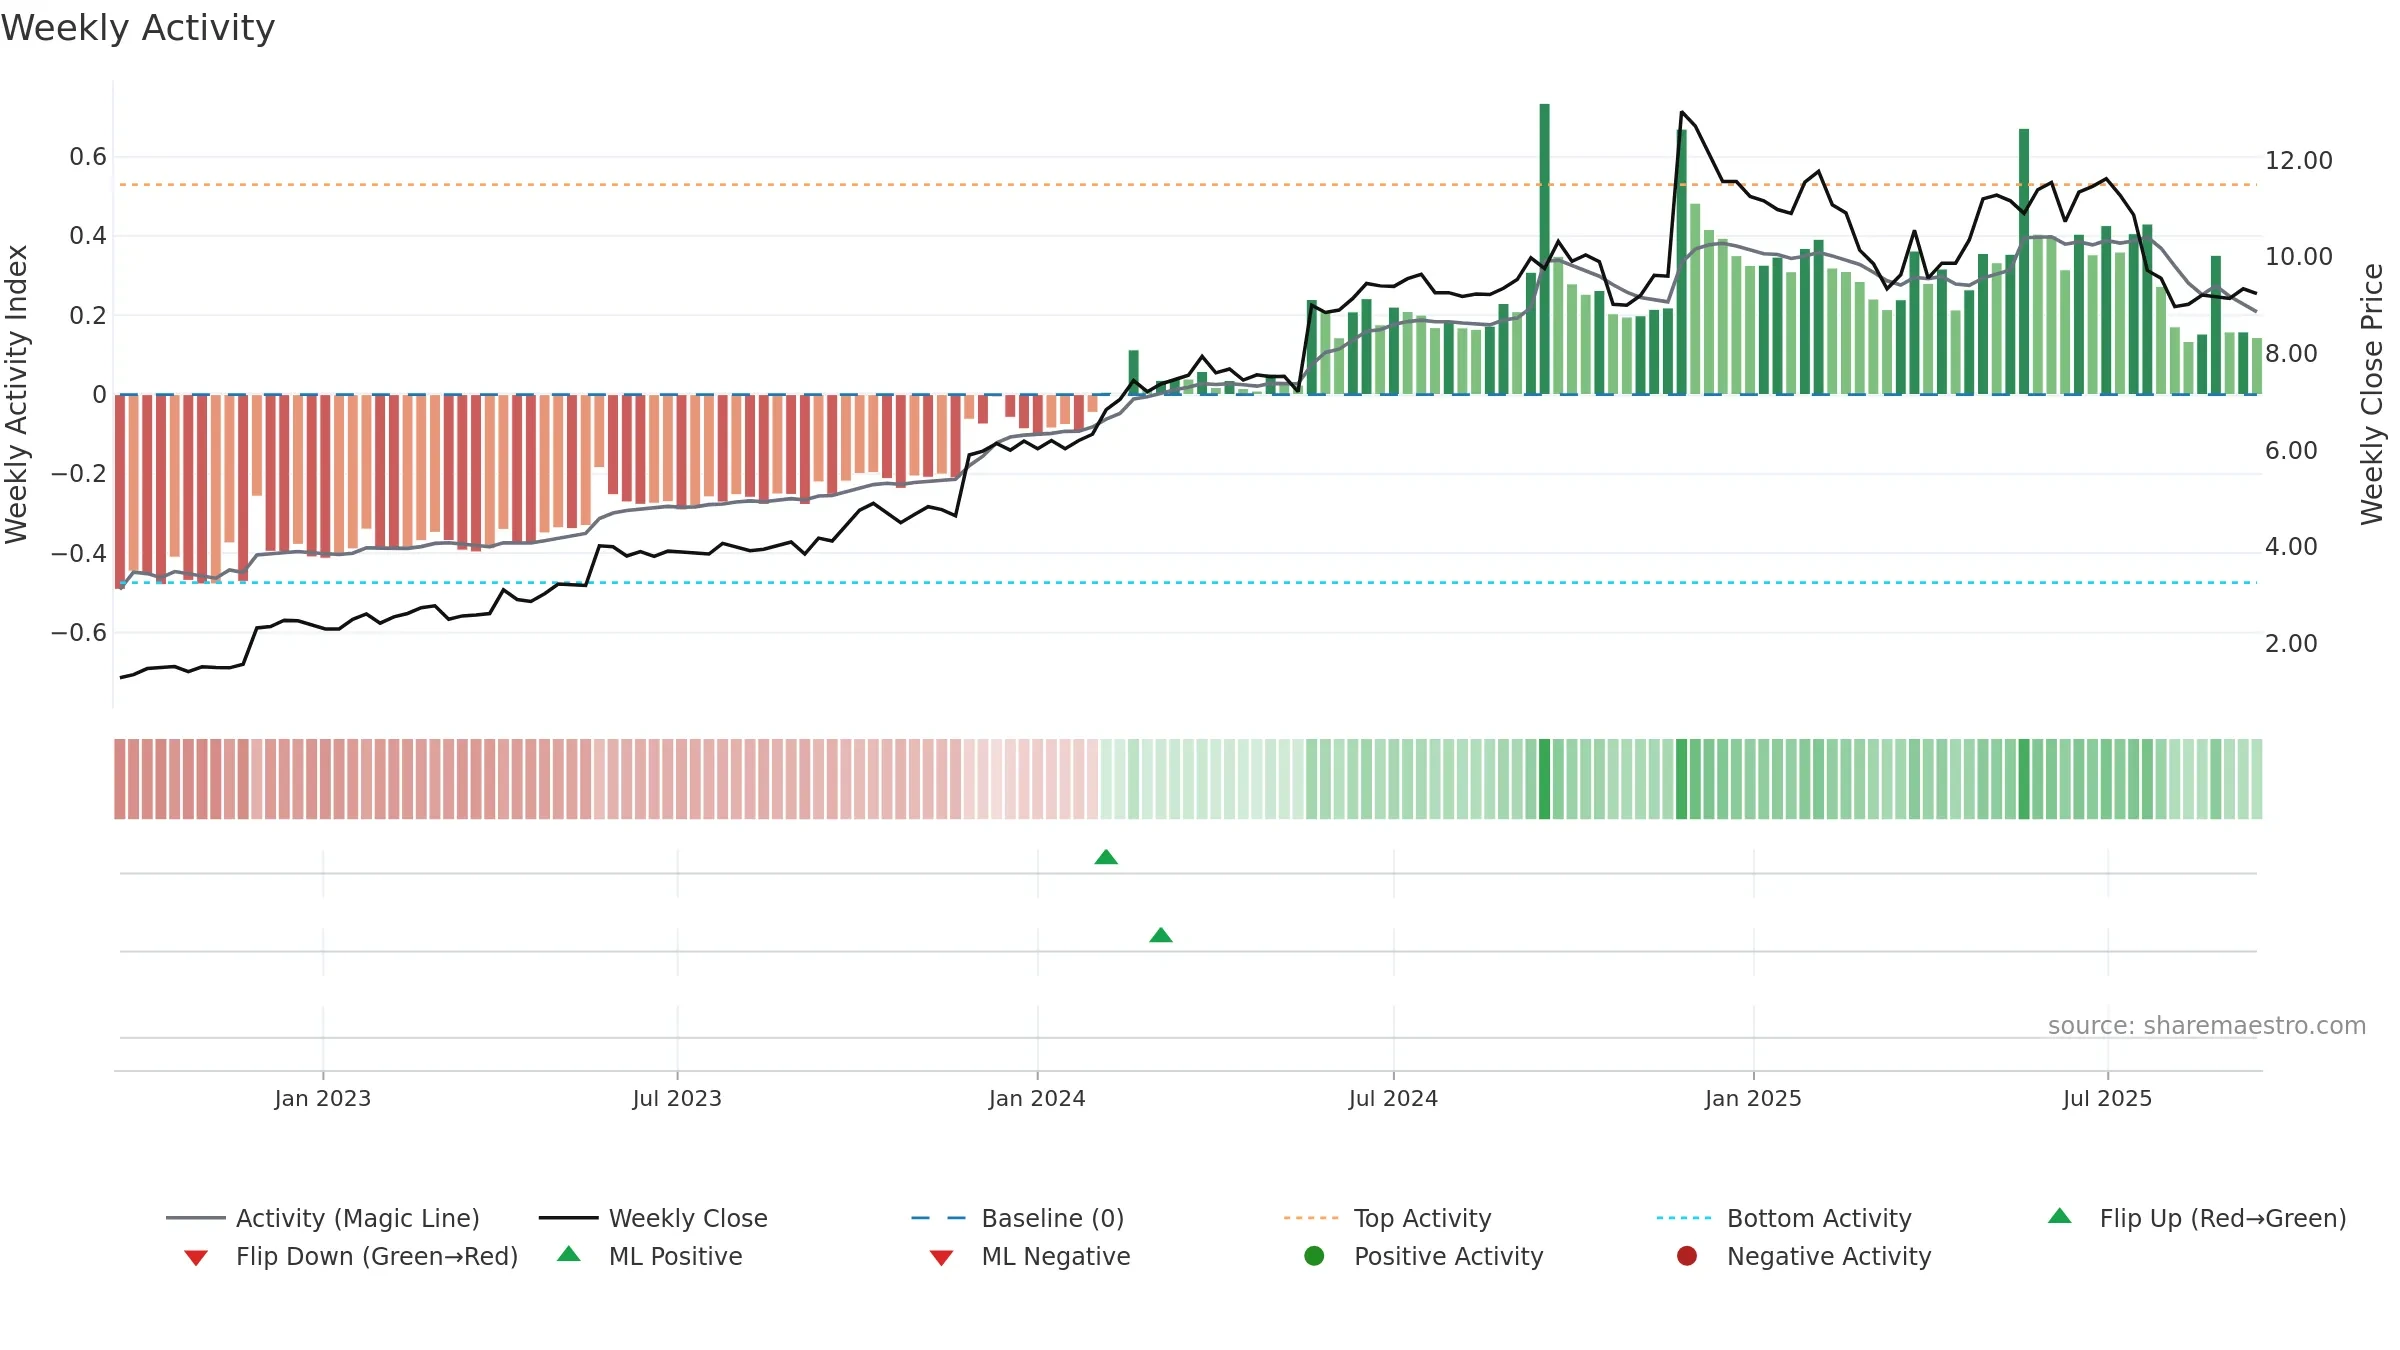Click the ML Negative red triangle legend icon
The image size is (2400, 1350).
pyautogui.click(x=941, y=1258)
